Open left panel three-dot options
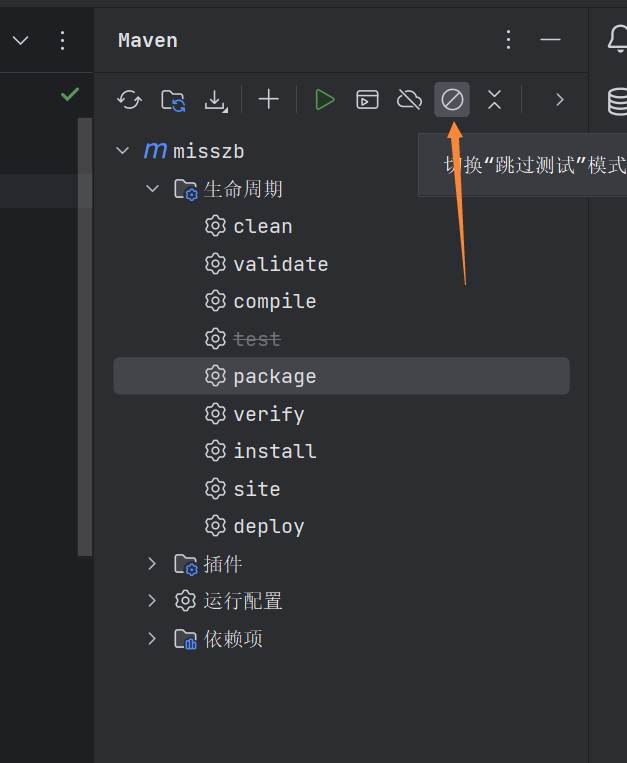The image size is (627, 763). [x=62, y=40]
